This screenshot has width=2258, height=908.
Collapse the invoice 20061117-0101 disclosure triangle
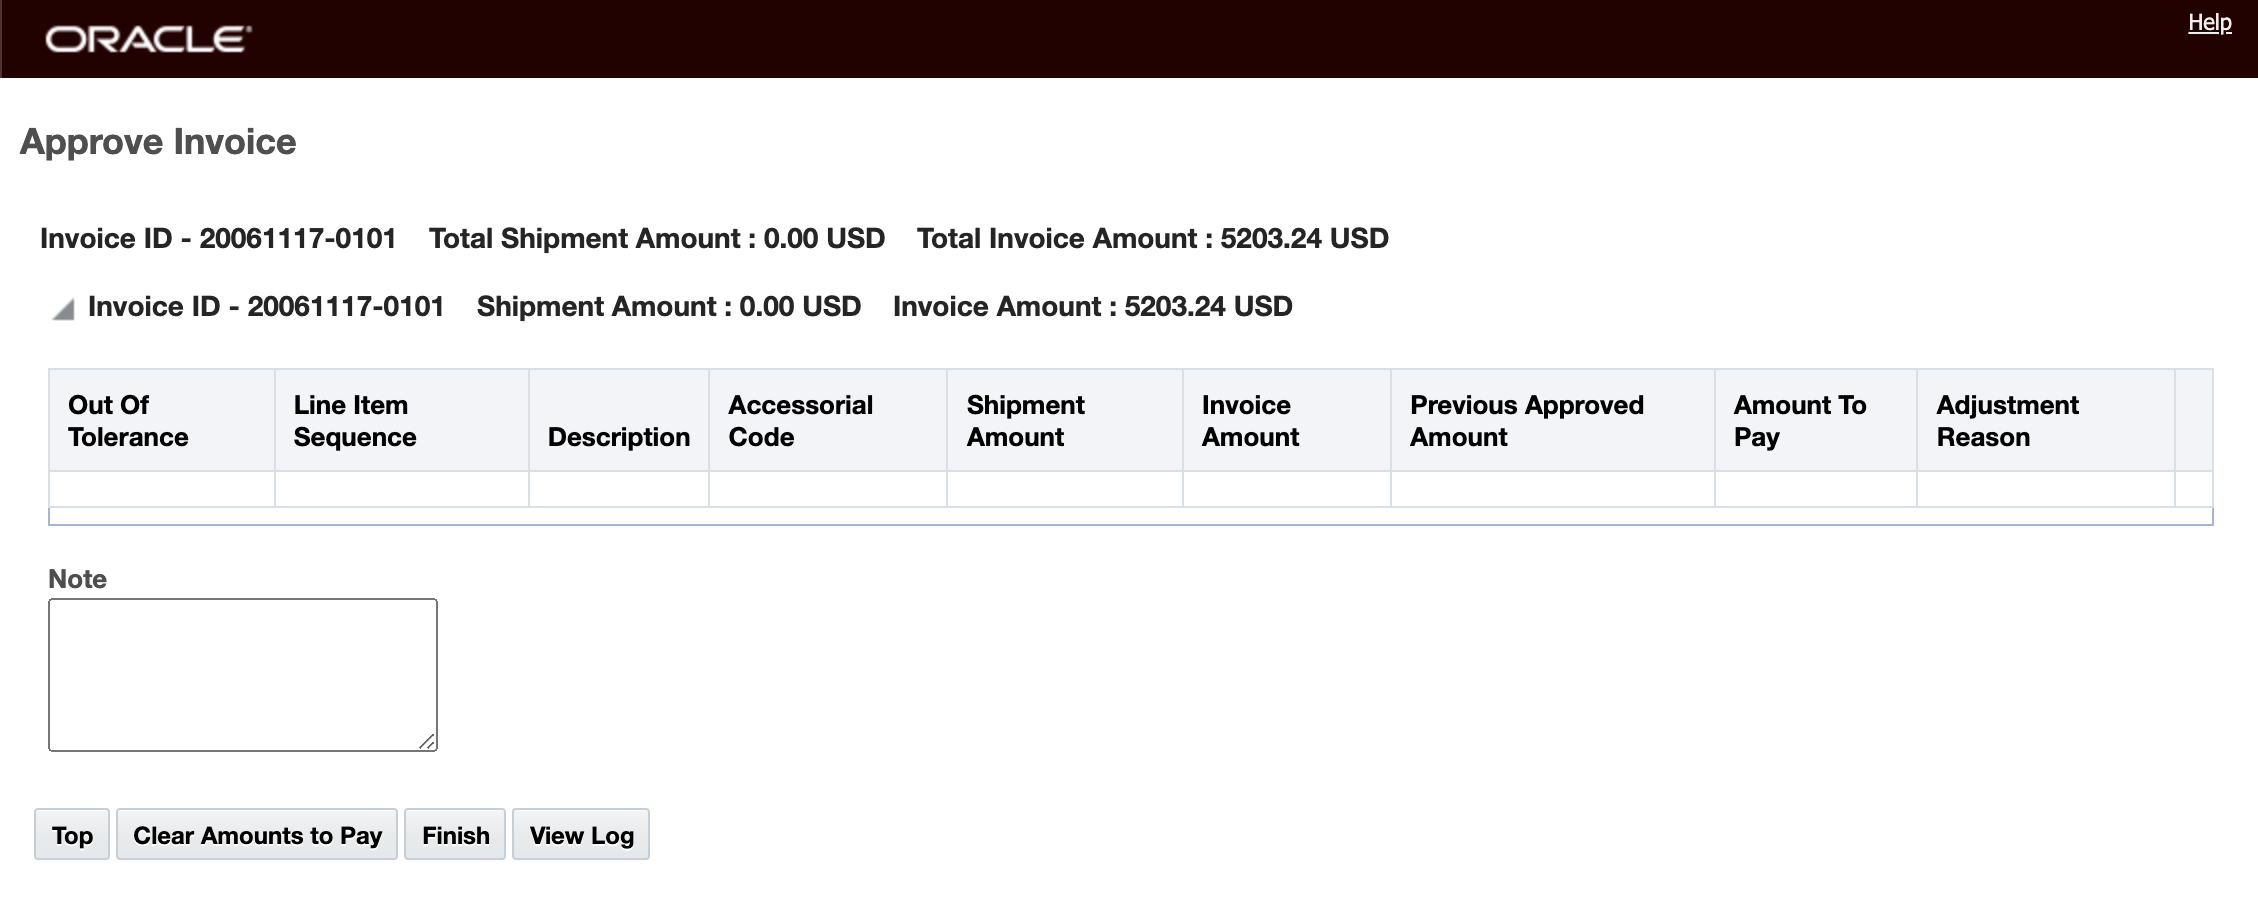click(63, 310)
